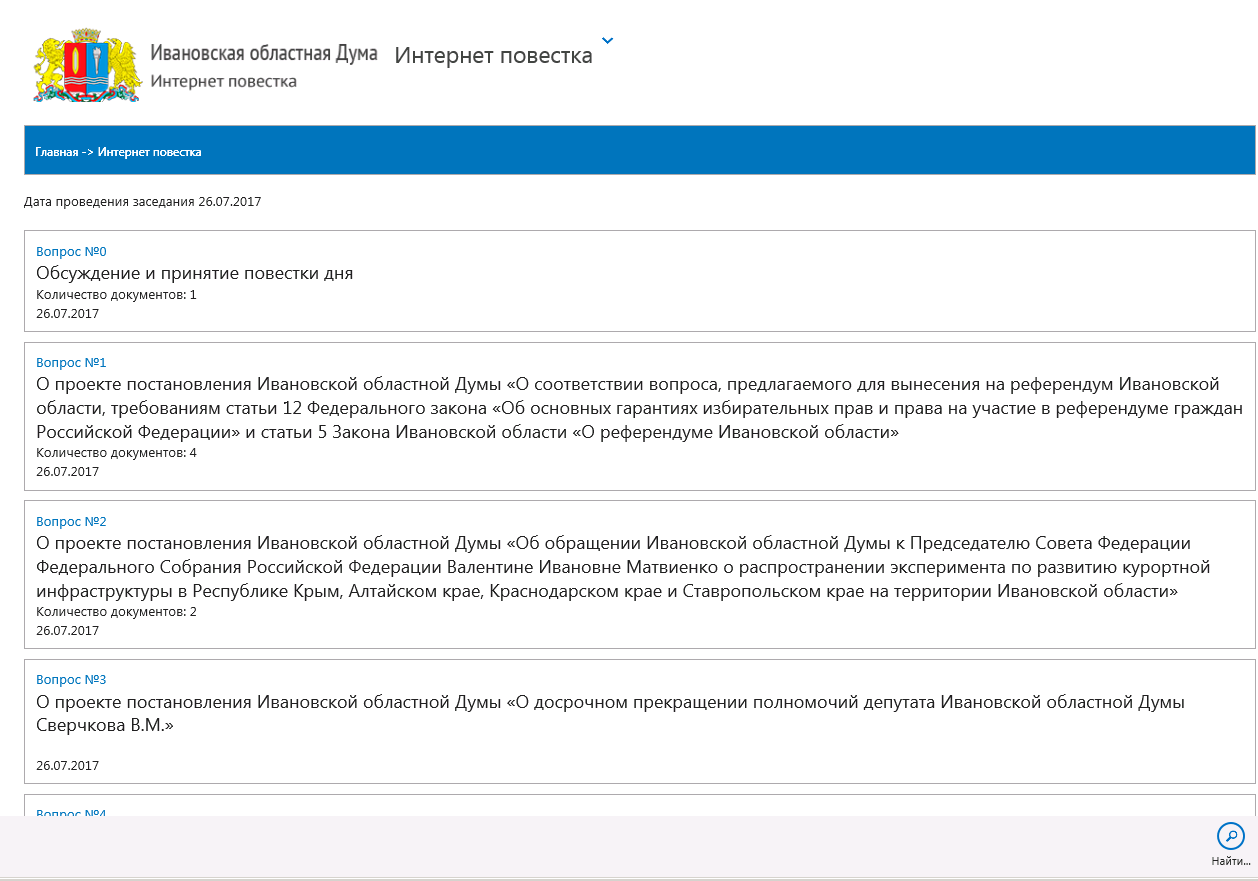Click the text Количество документов: 1
Viewport: 1258px width, 881px height.
[116, 295]
